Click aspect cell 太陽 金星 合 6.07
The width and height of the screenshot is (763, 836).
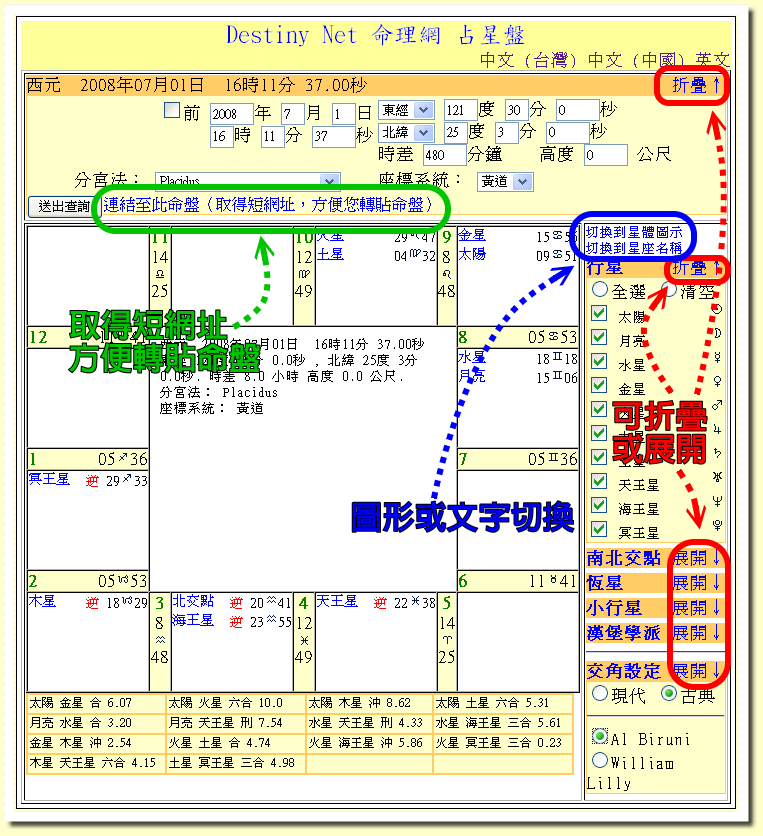tap(97, 703)
